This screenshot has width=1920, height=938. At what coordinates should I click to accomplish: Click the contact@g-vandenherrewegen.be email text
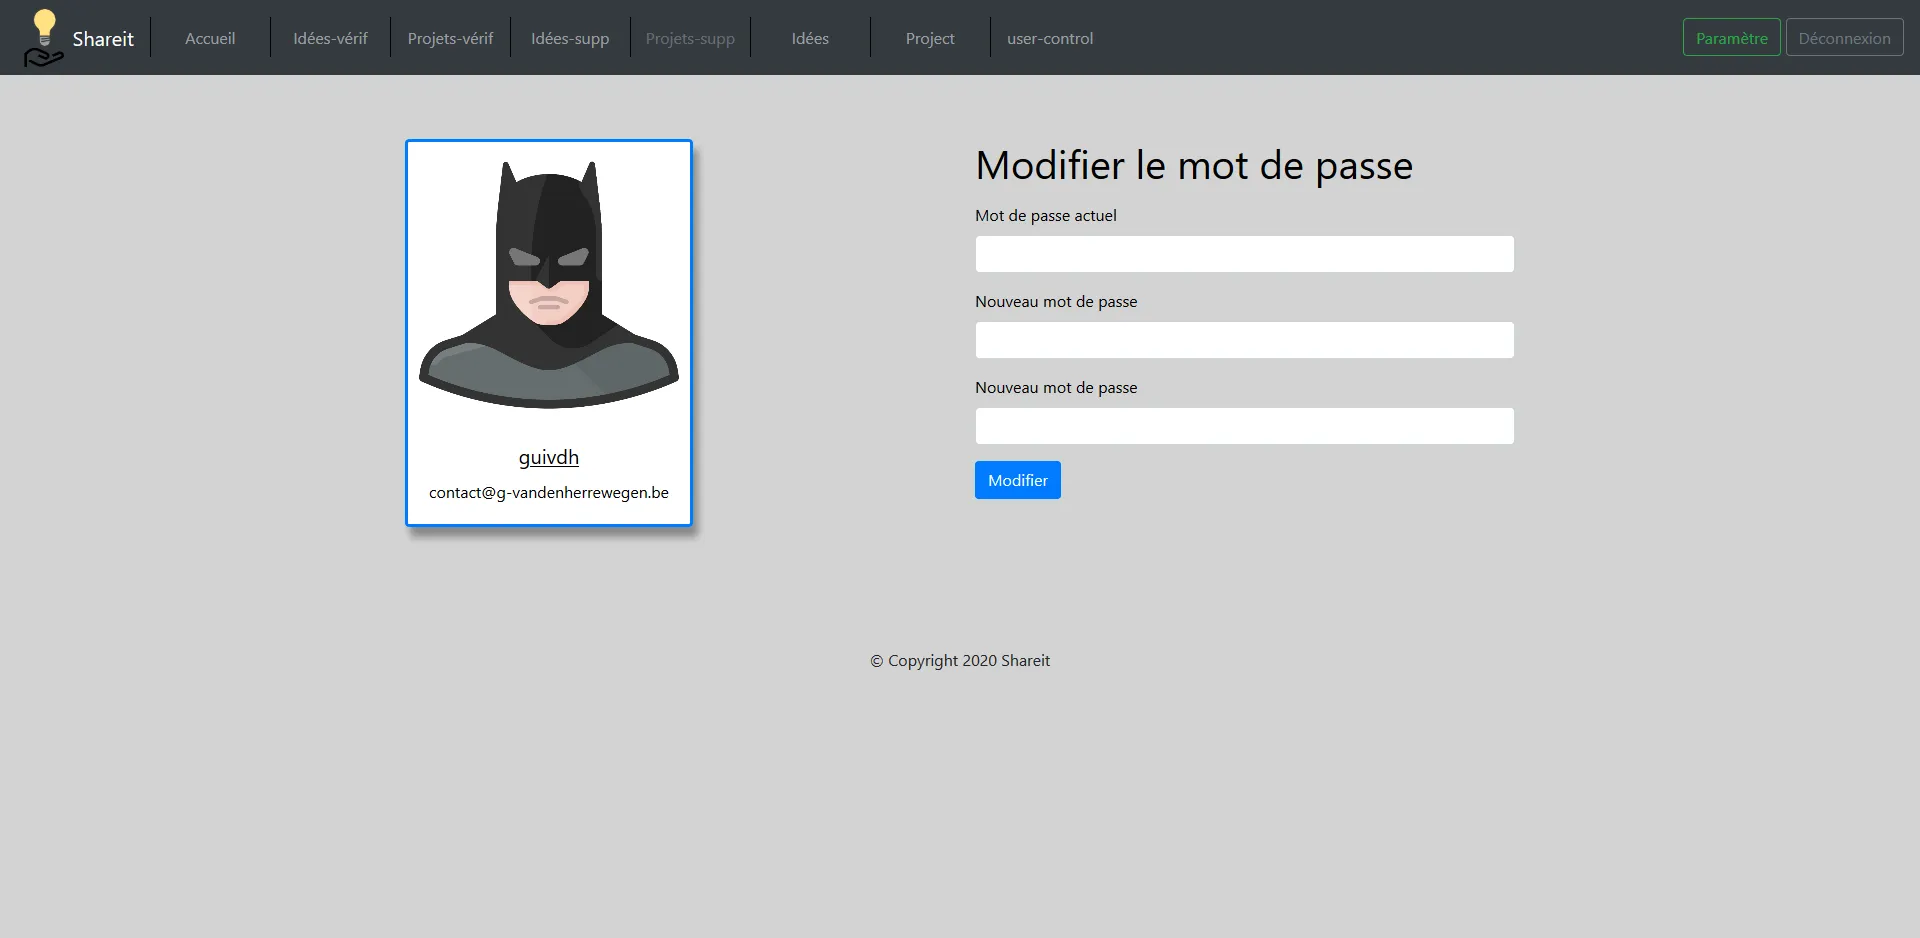tap(549, 493)
